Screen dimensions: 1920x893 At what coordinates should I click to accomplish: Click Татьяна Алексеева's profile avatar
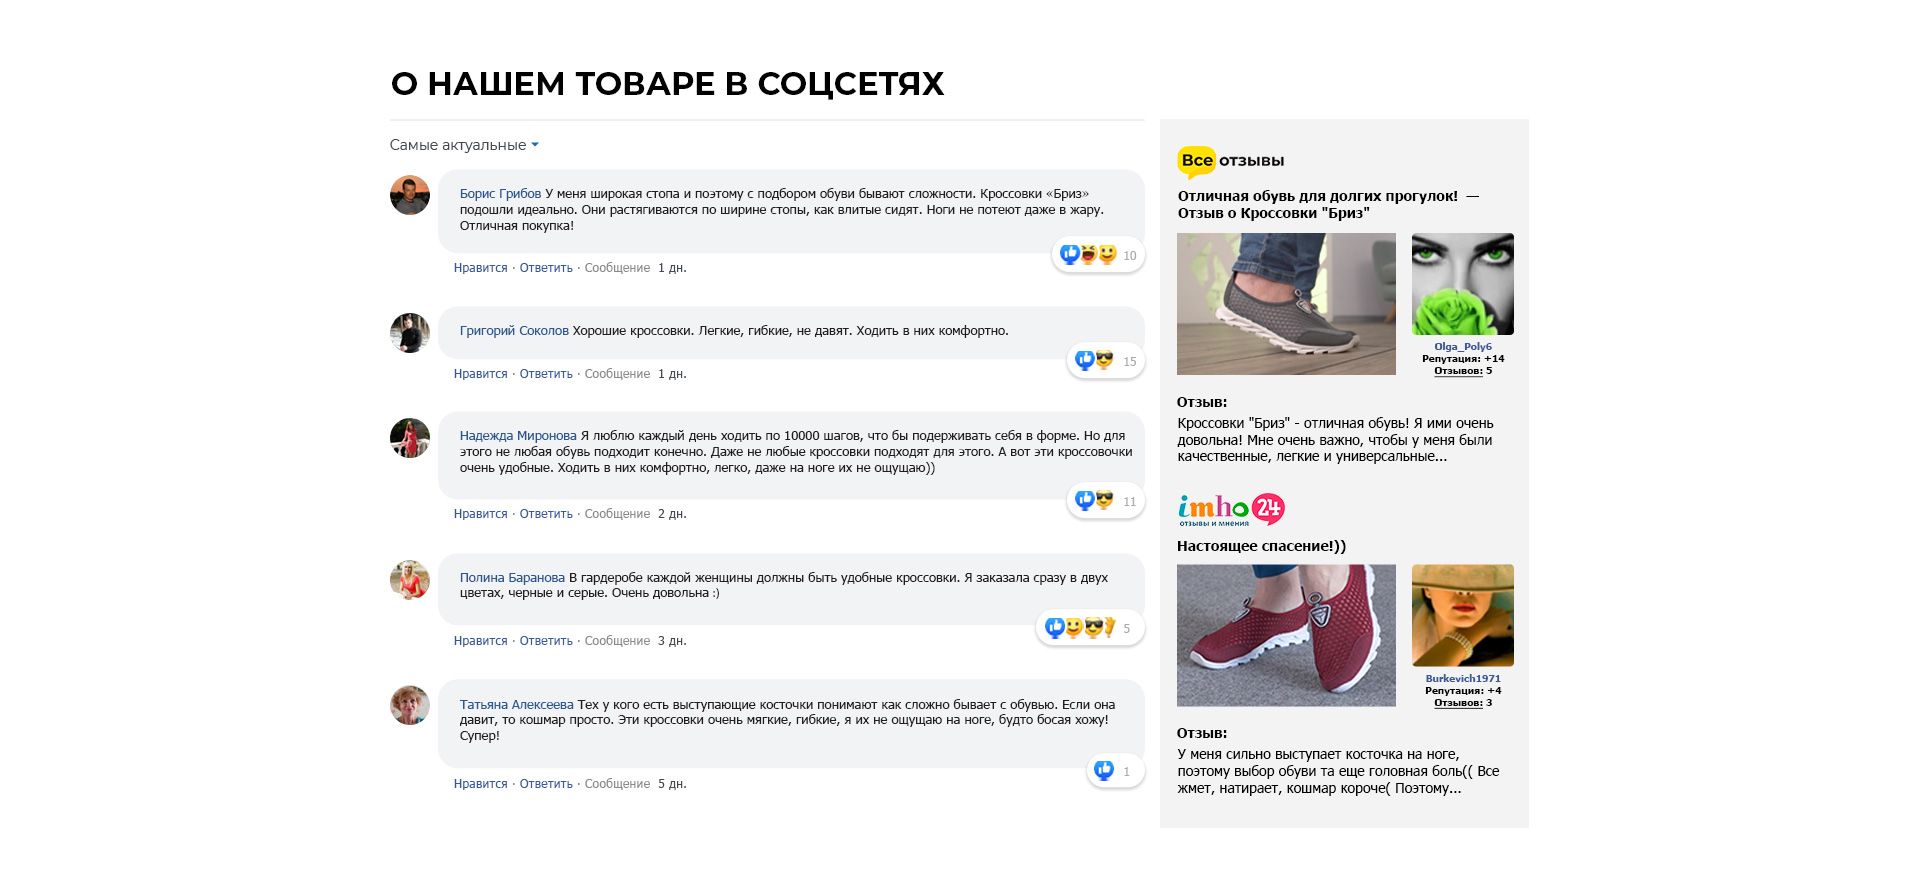[x=410, y=705]
